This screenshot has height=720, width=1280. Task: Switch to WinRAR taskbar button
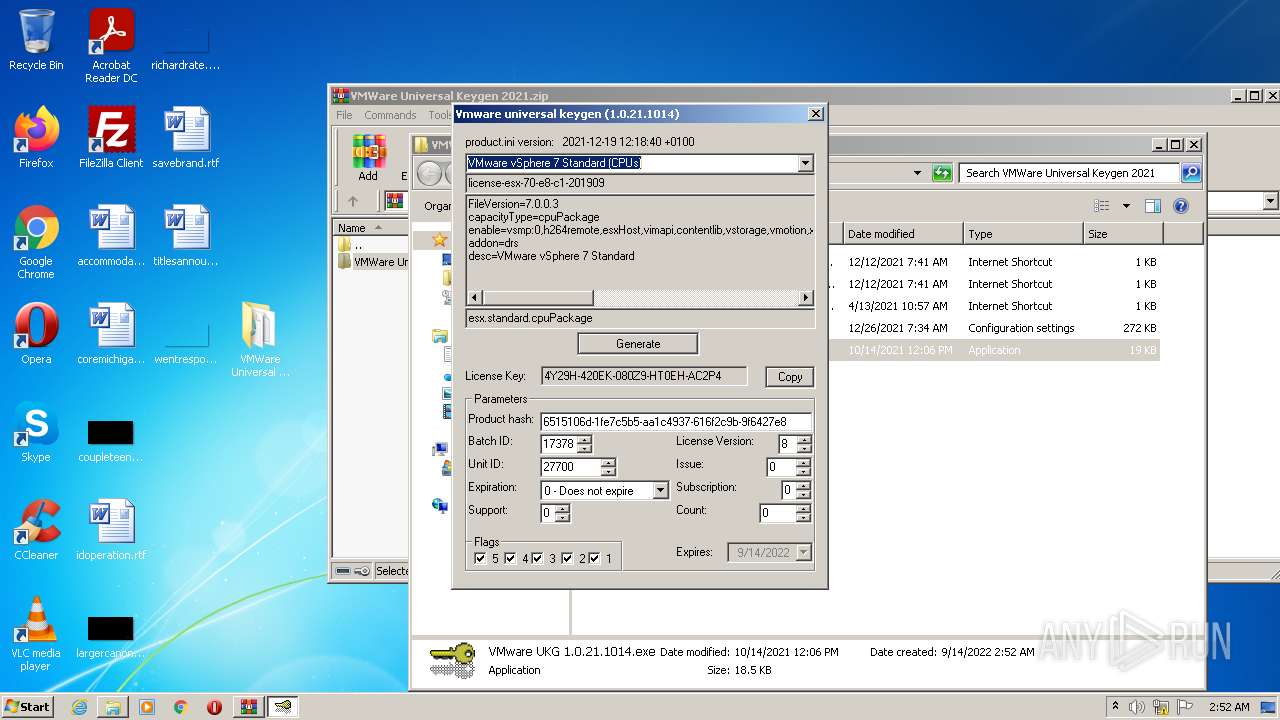coord(248,707)
